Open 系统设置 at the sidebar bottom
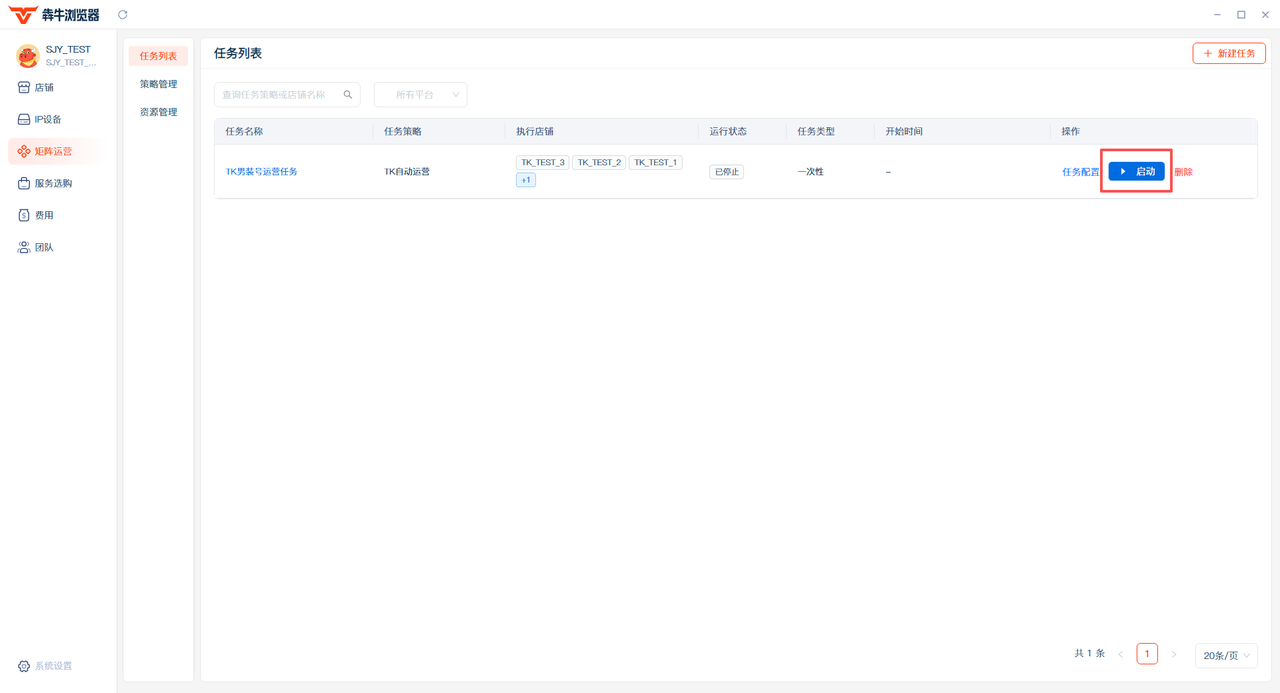This screenshot has width=1280, height=693. (52, 666)
